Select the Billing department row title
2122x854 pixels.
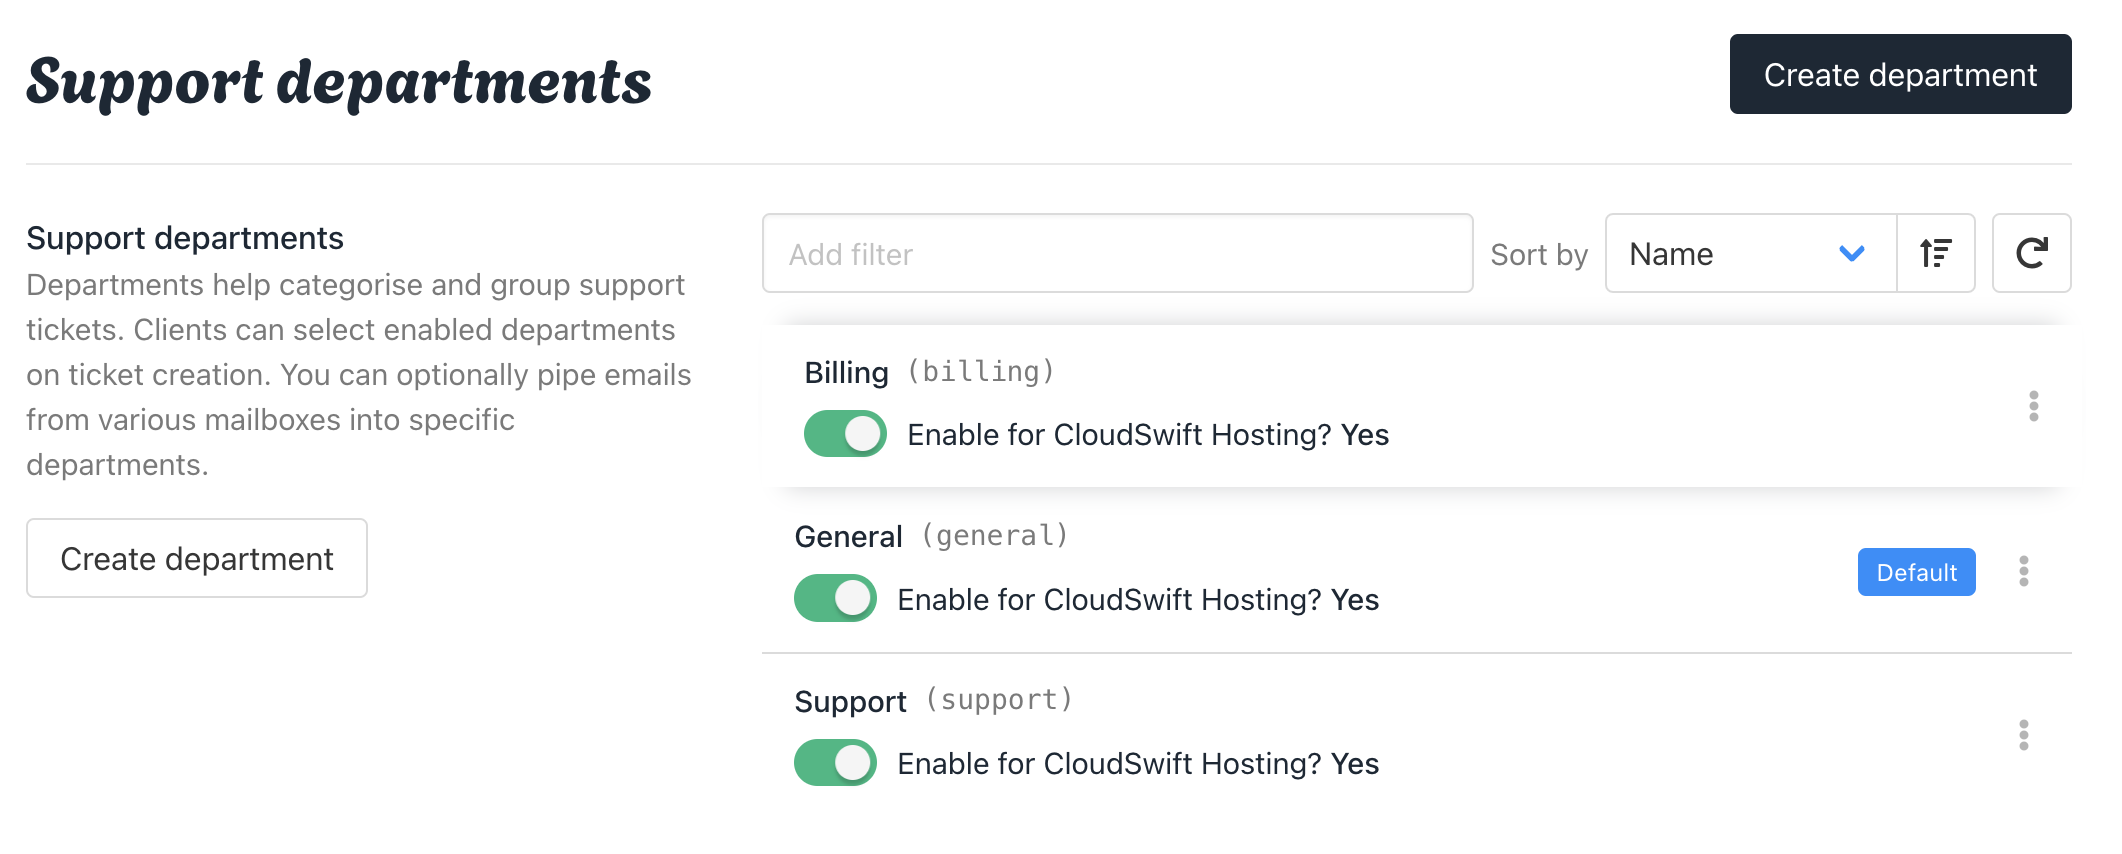pos(846,373)
